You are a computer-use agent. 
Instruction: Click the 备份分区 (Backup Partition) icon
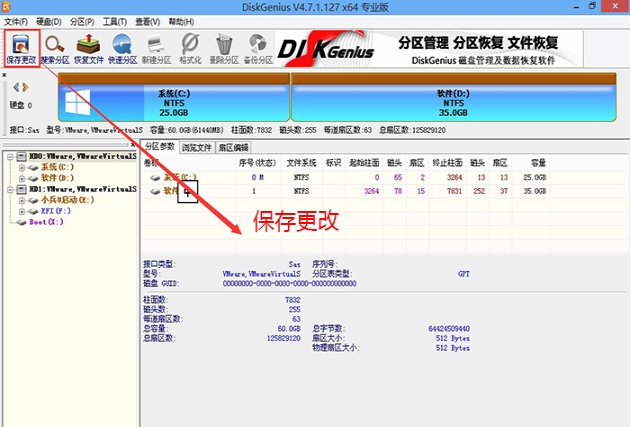(259, 47)
